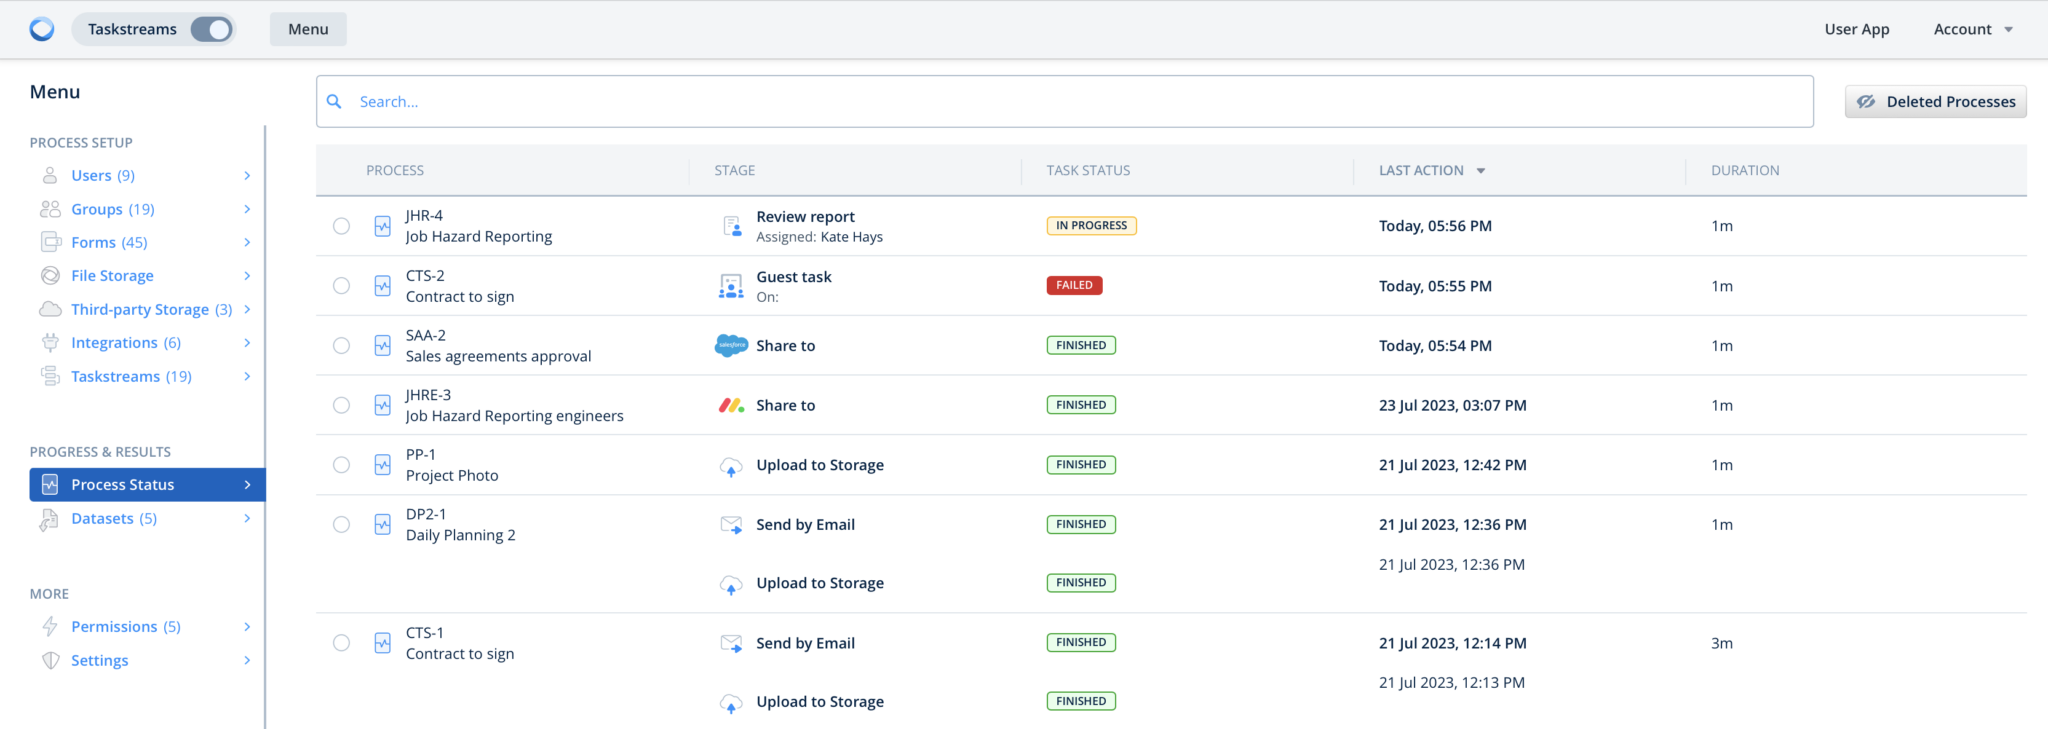The image size is (2048, 729).
Task: Click the Guest task icon for CTS-2
Action: pos(731,287)
